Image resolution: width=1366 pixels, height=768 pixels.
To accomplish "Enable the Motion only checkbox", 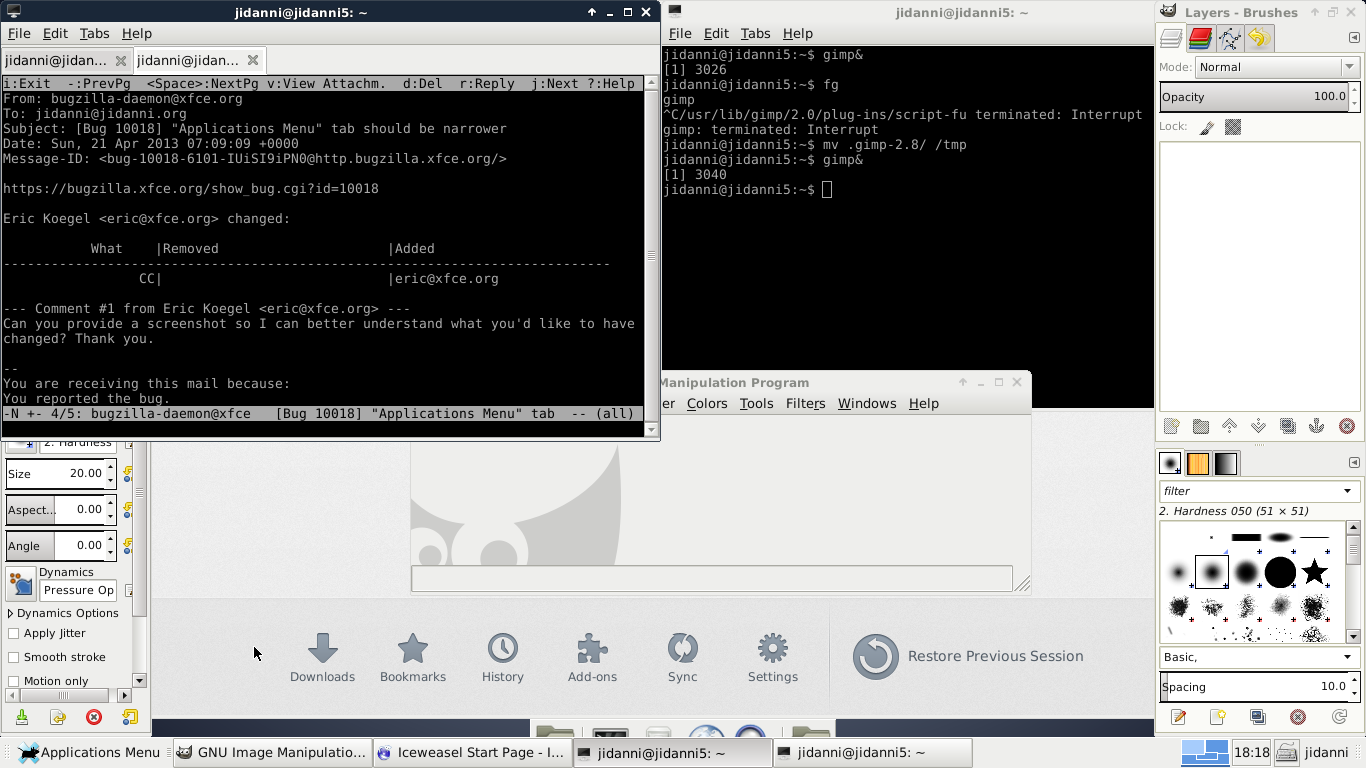I will 14,681.
